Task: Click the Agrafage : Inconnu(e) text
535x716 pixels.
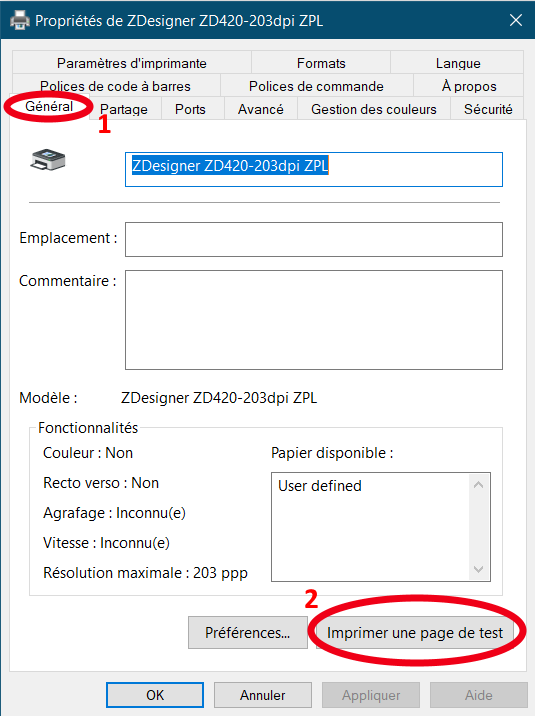Action: tap(114, 513)
